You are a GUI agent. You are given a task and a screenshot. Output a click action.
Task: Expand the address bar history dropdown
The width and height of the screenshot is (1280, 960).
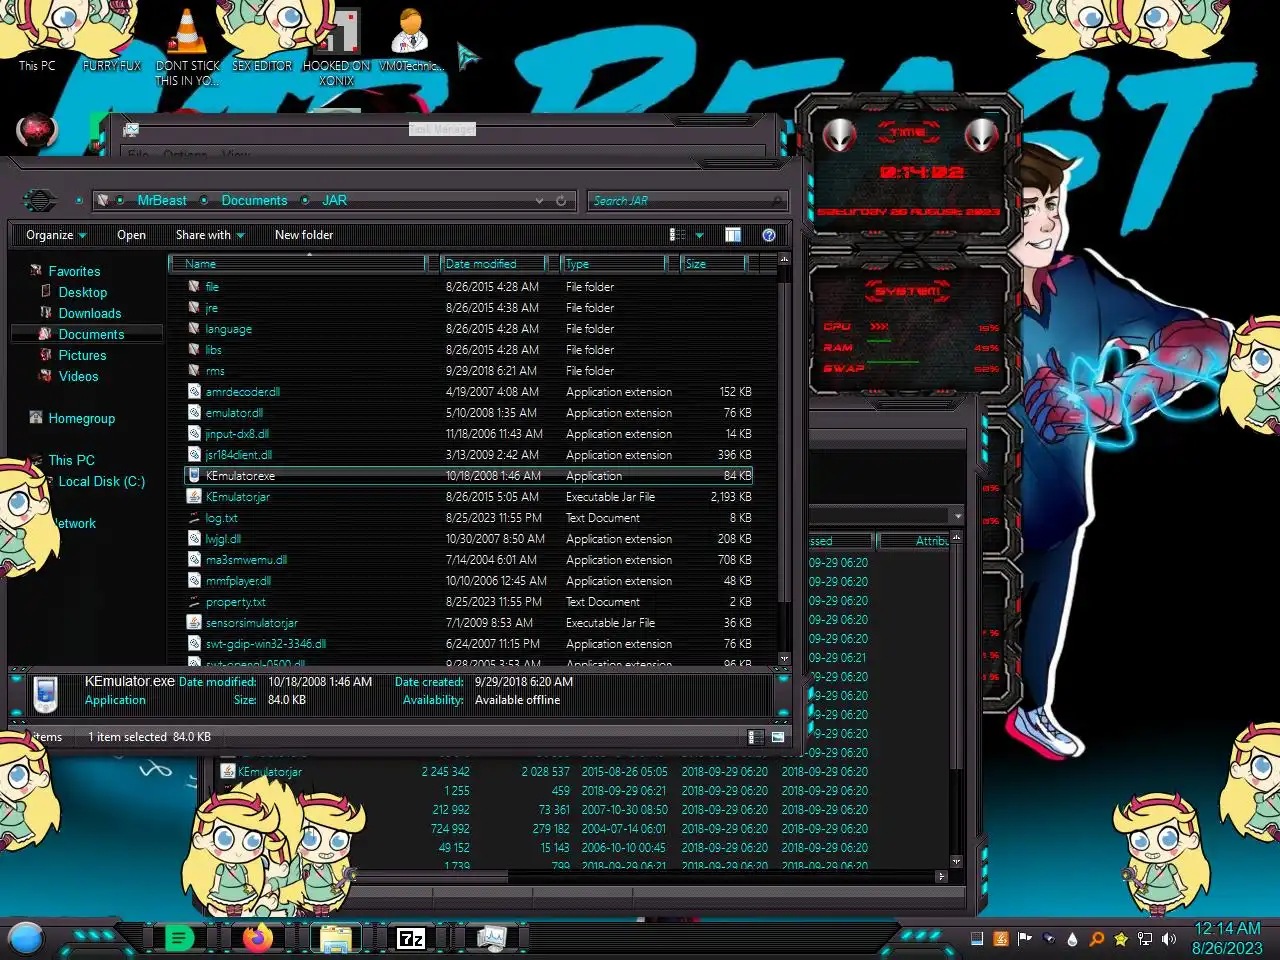pyautogui.click(x=540, y=201)
